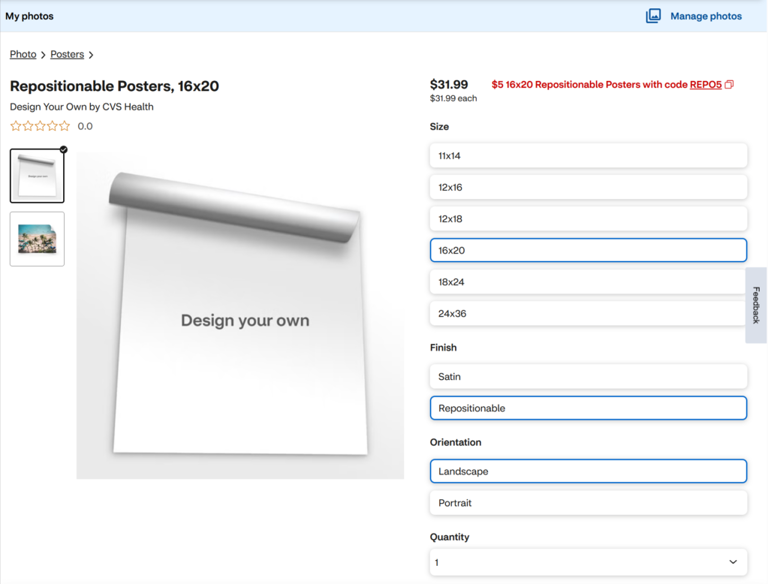This screenshot has width=768, height=584.
Task: Click the chevron after the Photo breadcrumb
Action: [x=43, y=55]
